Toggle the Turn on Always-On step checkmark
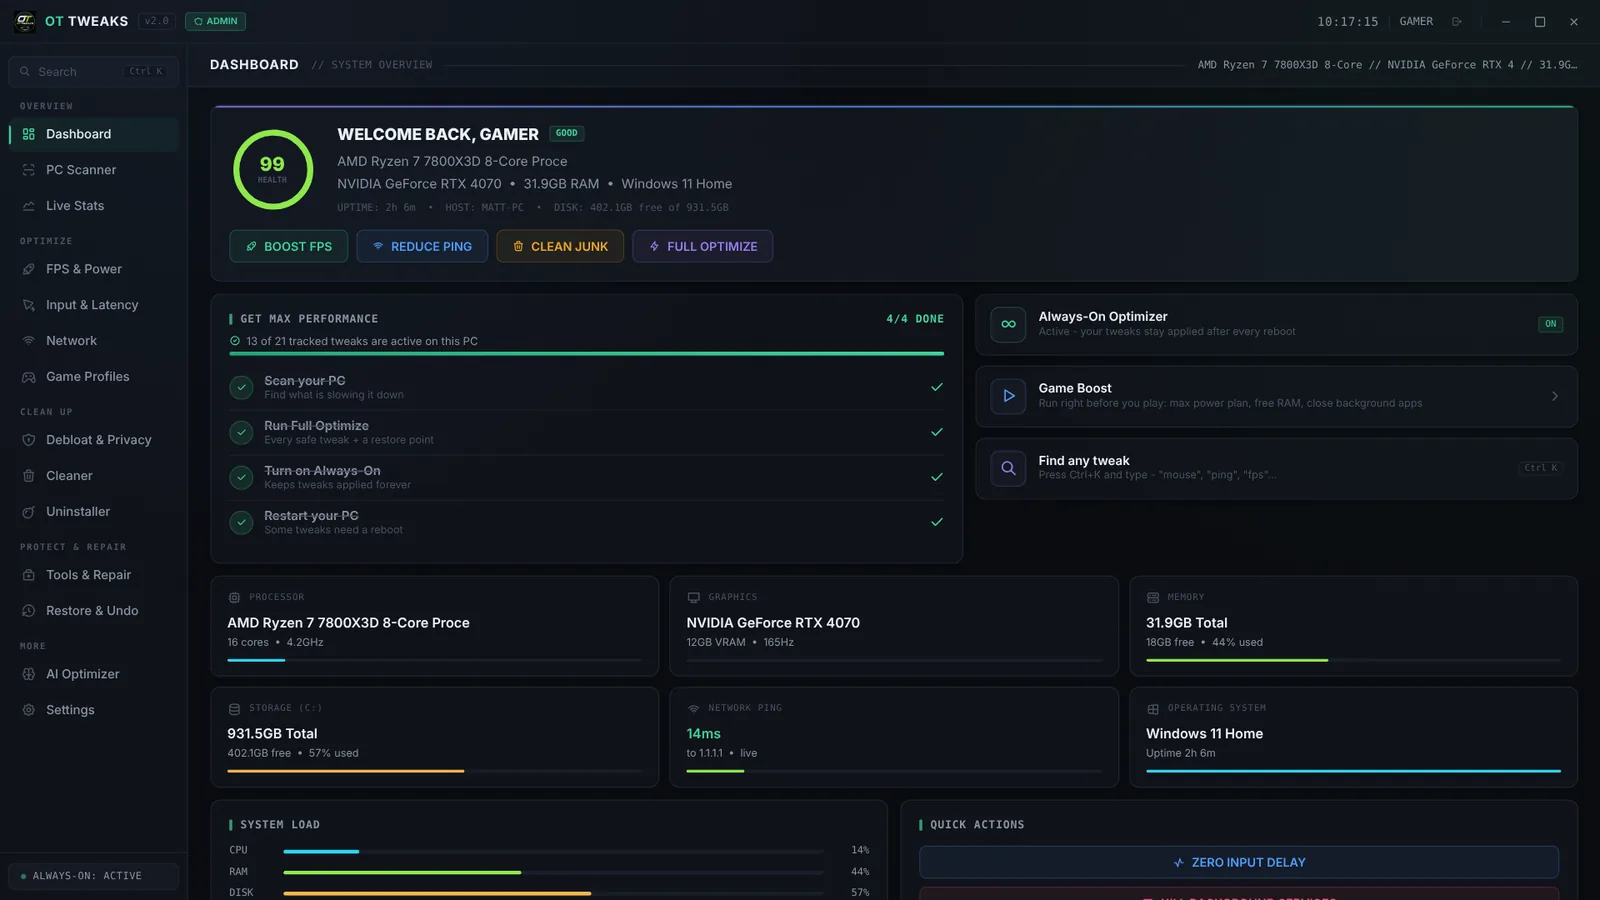Screen dimensions: 1600x900 (241, 477)
